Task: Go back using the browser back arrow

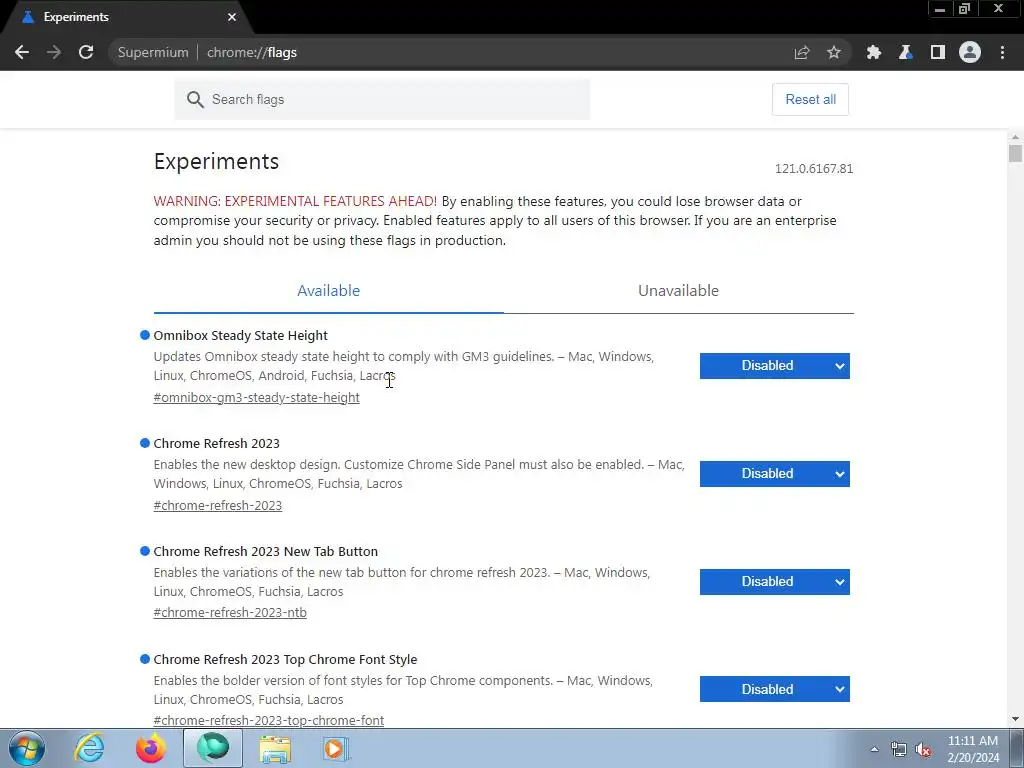Action: (22, 52)
